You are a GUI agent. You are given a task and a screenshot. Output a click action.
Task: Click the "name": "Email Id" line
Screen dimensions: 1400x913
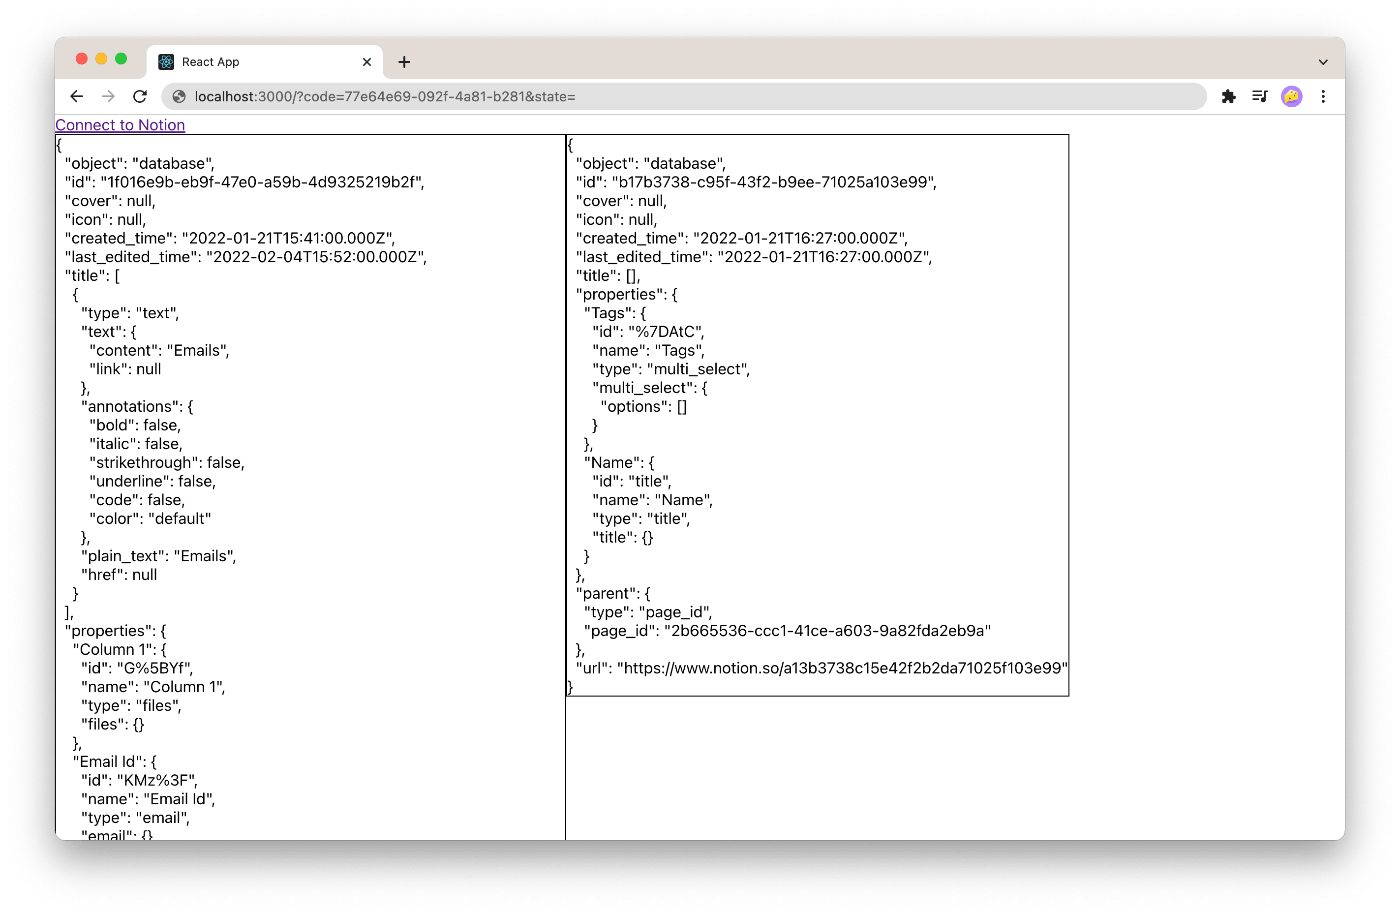tap(148, 799)
